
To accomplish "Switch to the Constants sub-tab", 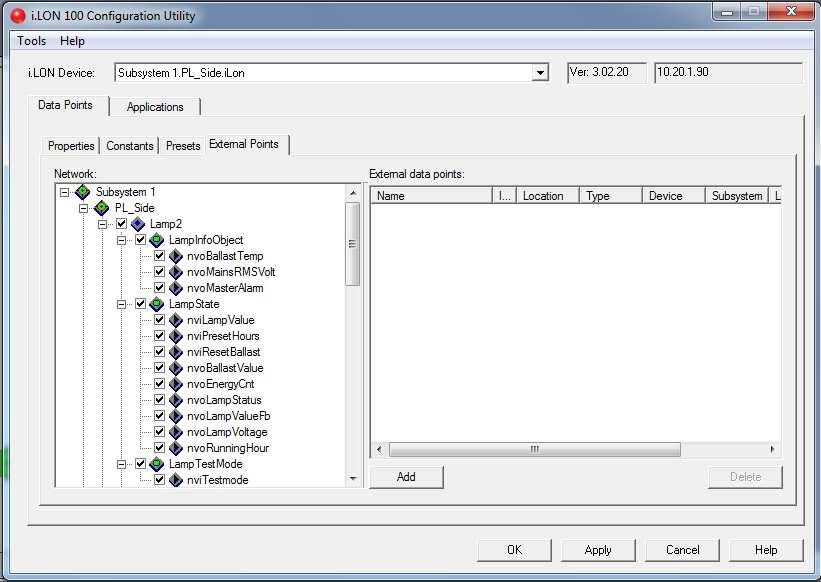I will coord(130,146).
